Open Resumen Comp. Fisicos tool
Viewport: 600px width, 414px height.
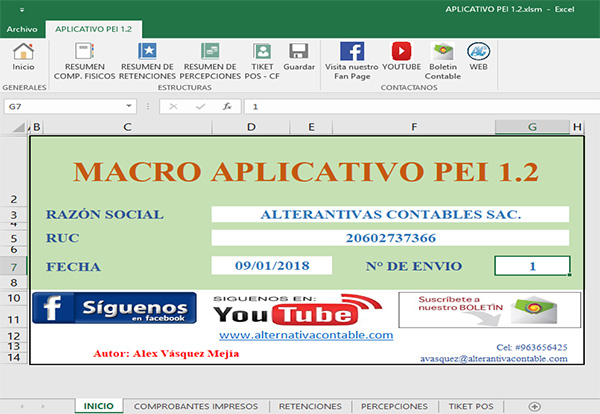85,52
